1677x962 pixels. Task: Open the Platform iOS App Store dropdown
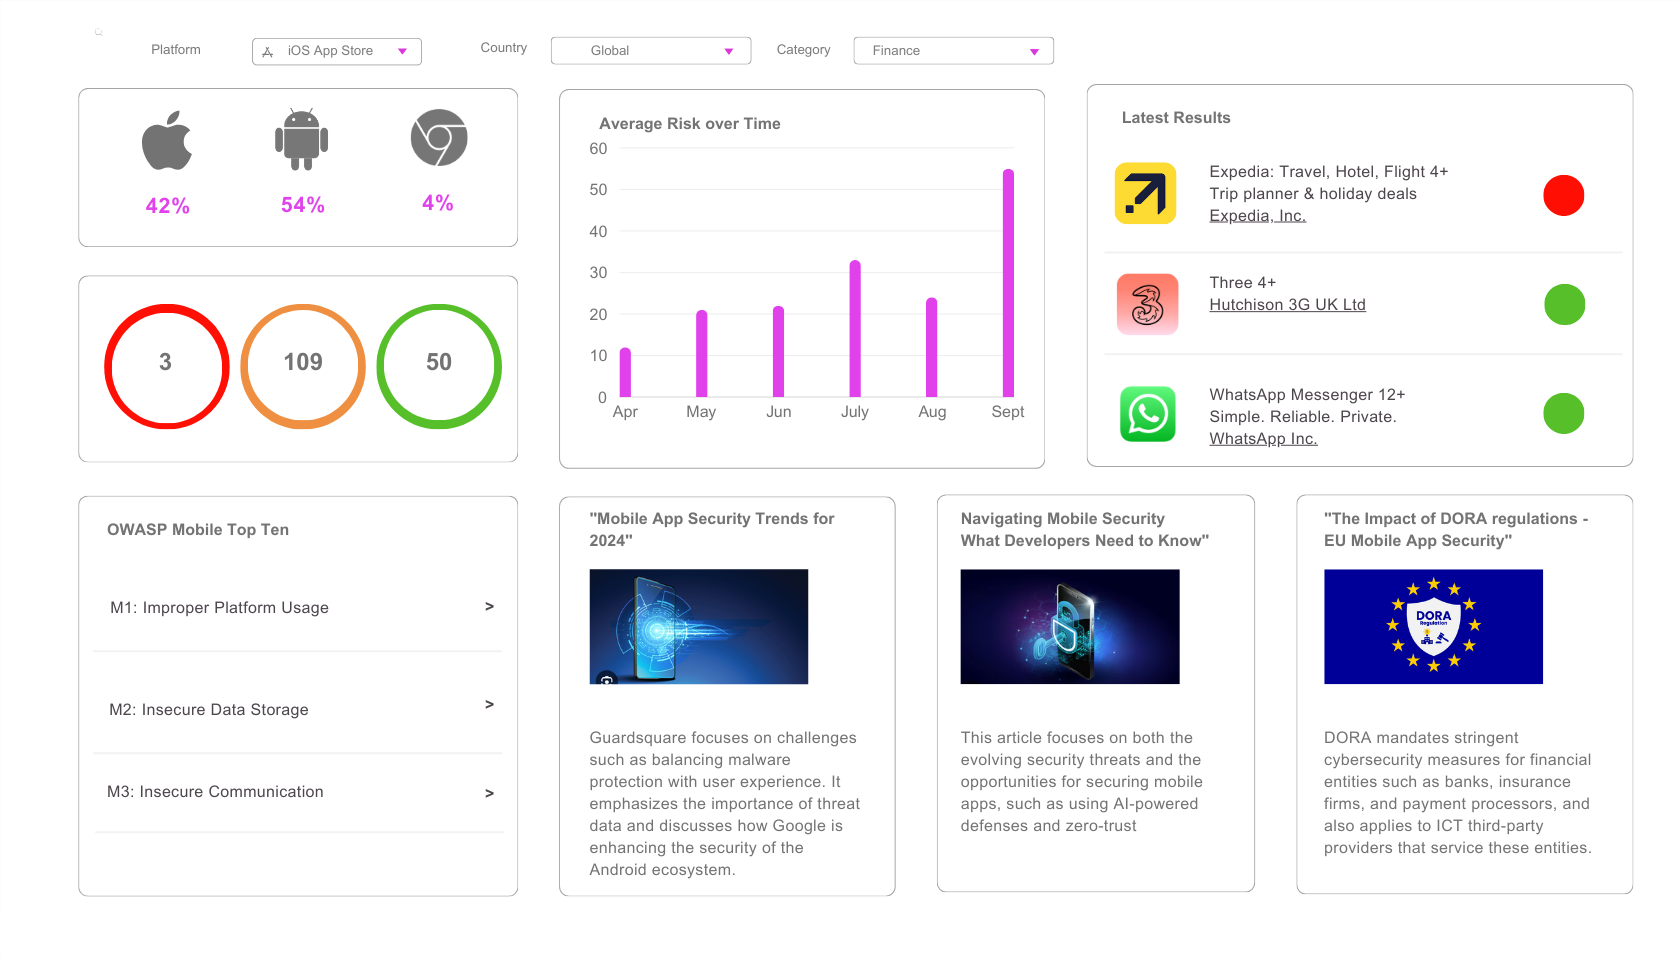click(x=337, y=51)
